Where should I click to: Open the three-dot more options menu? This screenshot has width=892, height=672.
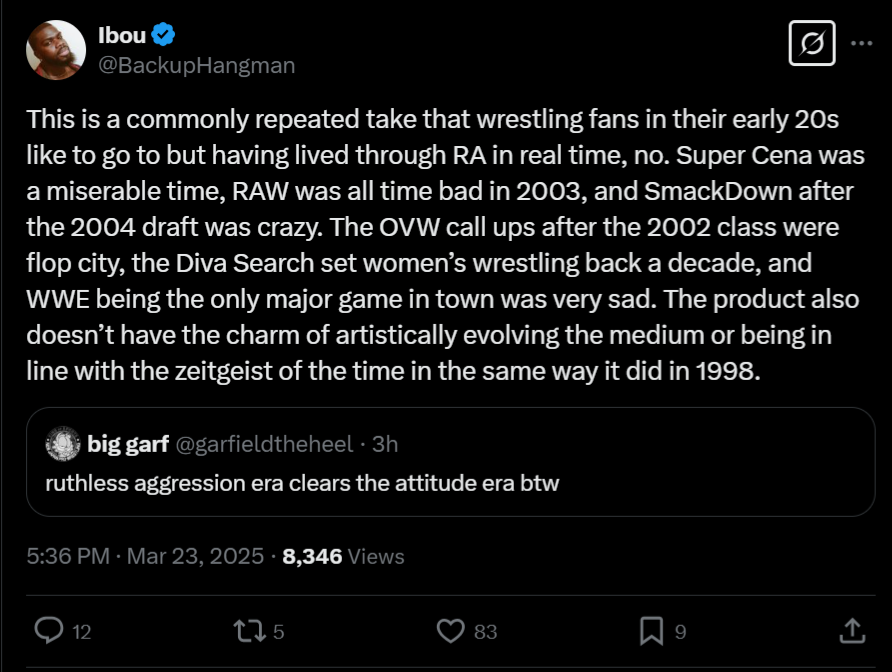860,45
